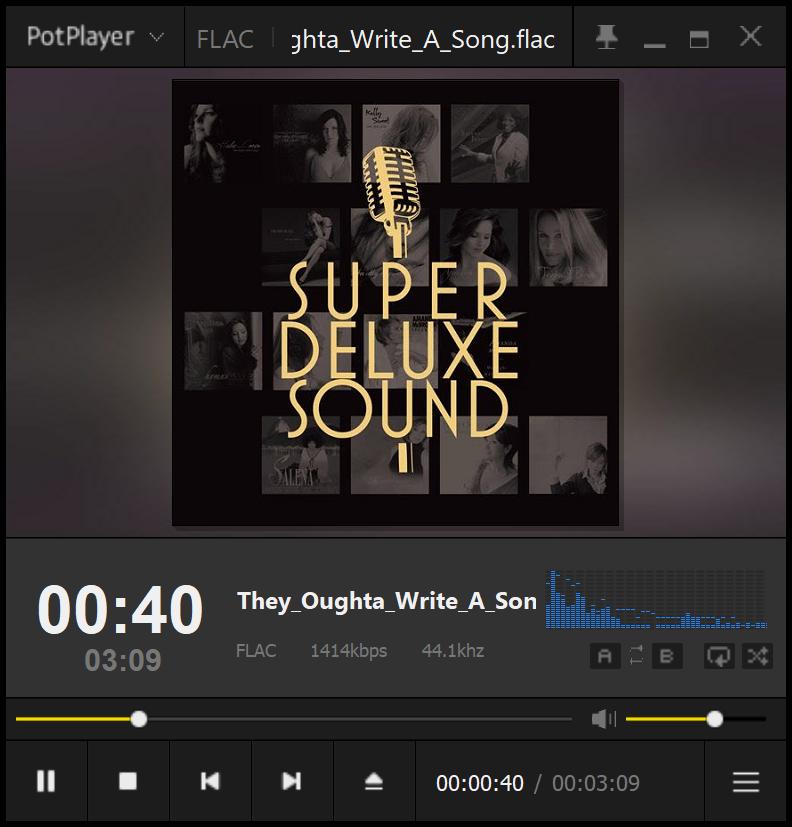Click the large 00:40 elapsed time
The height and width of the screenshot is (827, 792).
pos(120,610)
